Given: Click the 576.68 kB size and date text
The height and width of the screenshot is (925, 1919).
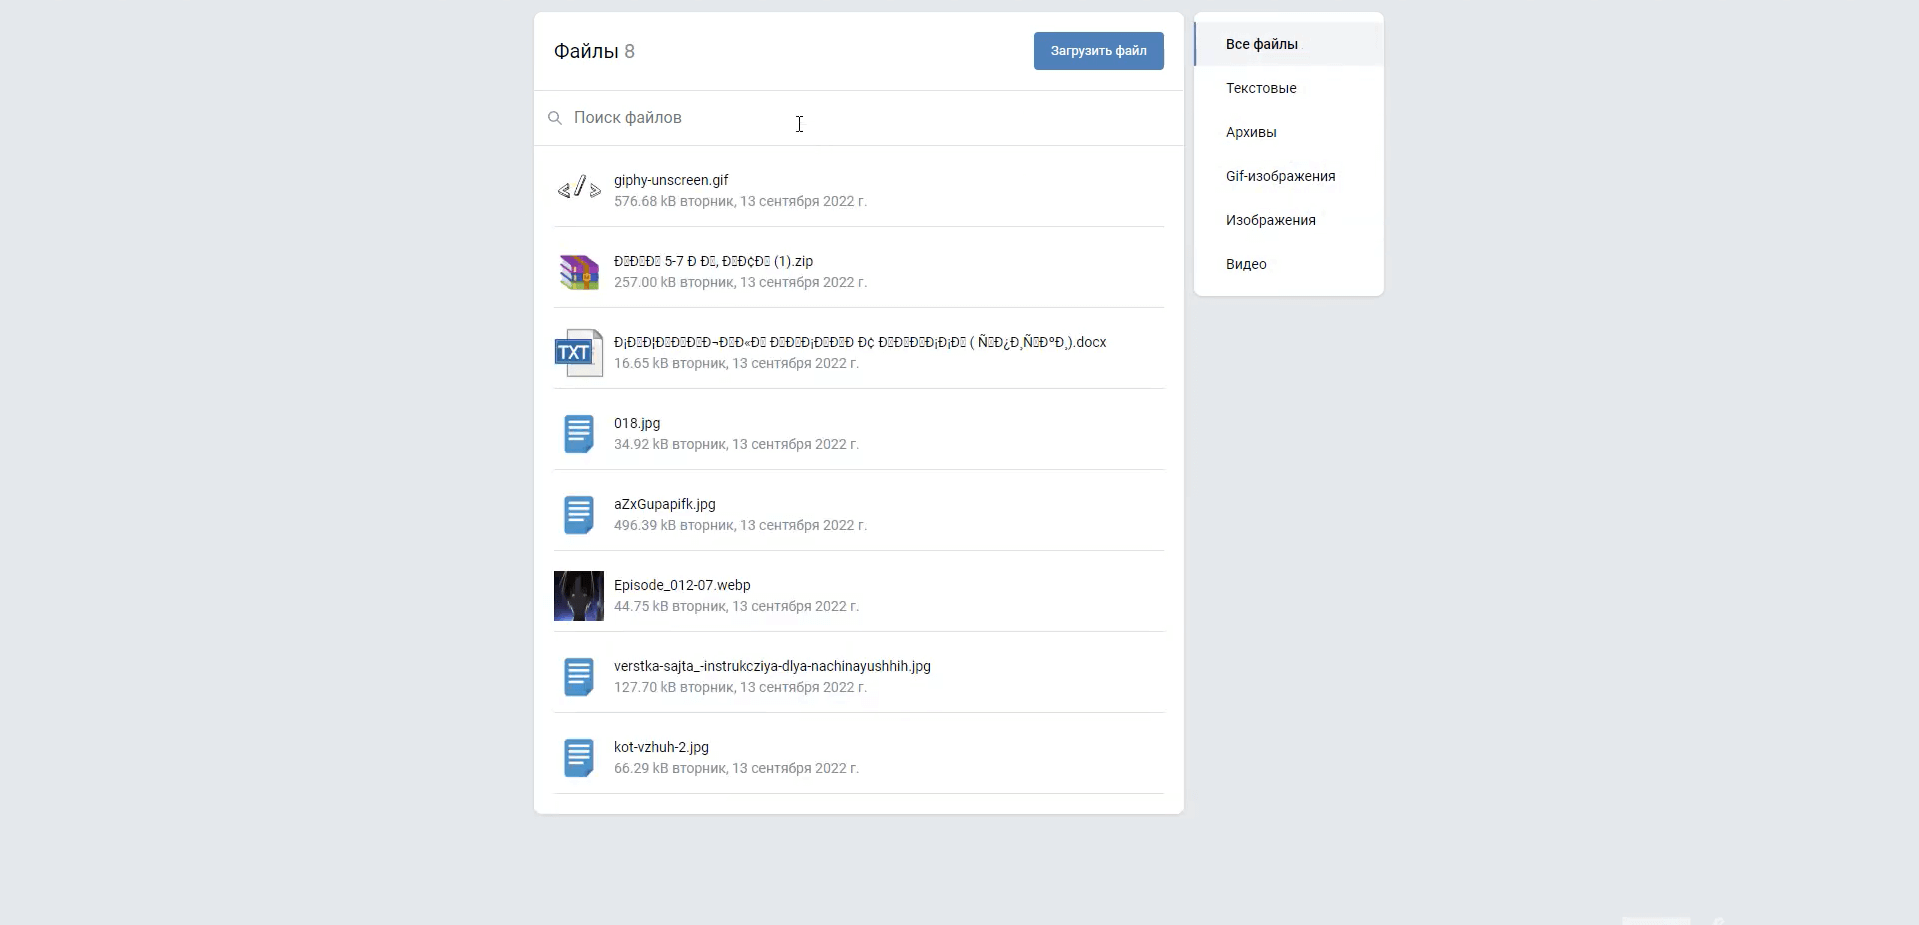Looking at the screenshot, I should (740, 201).
